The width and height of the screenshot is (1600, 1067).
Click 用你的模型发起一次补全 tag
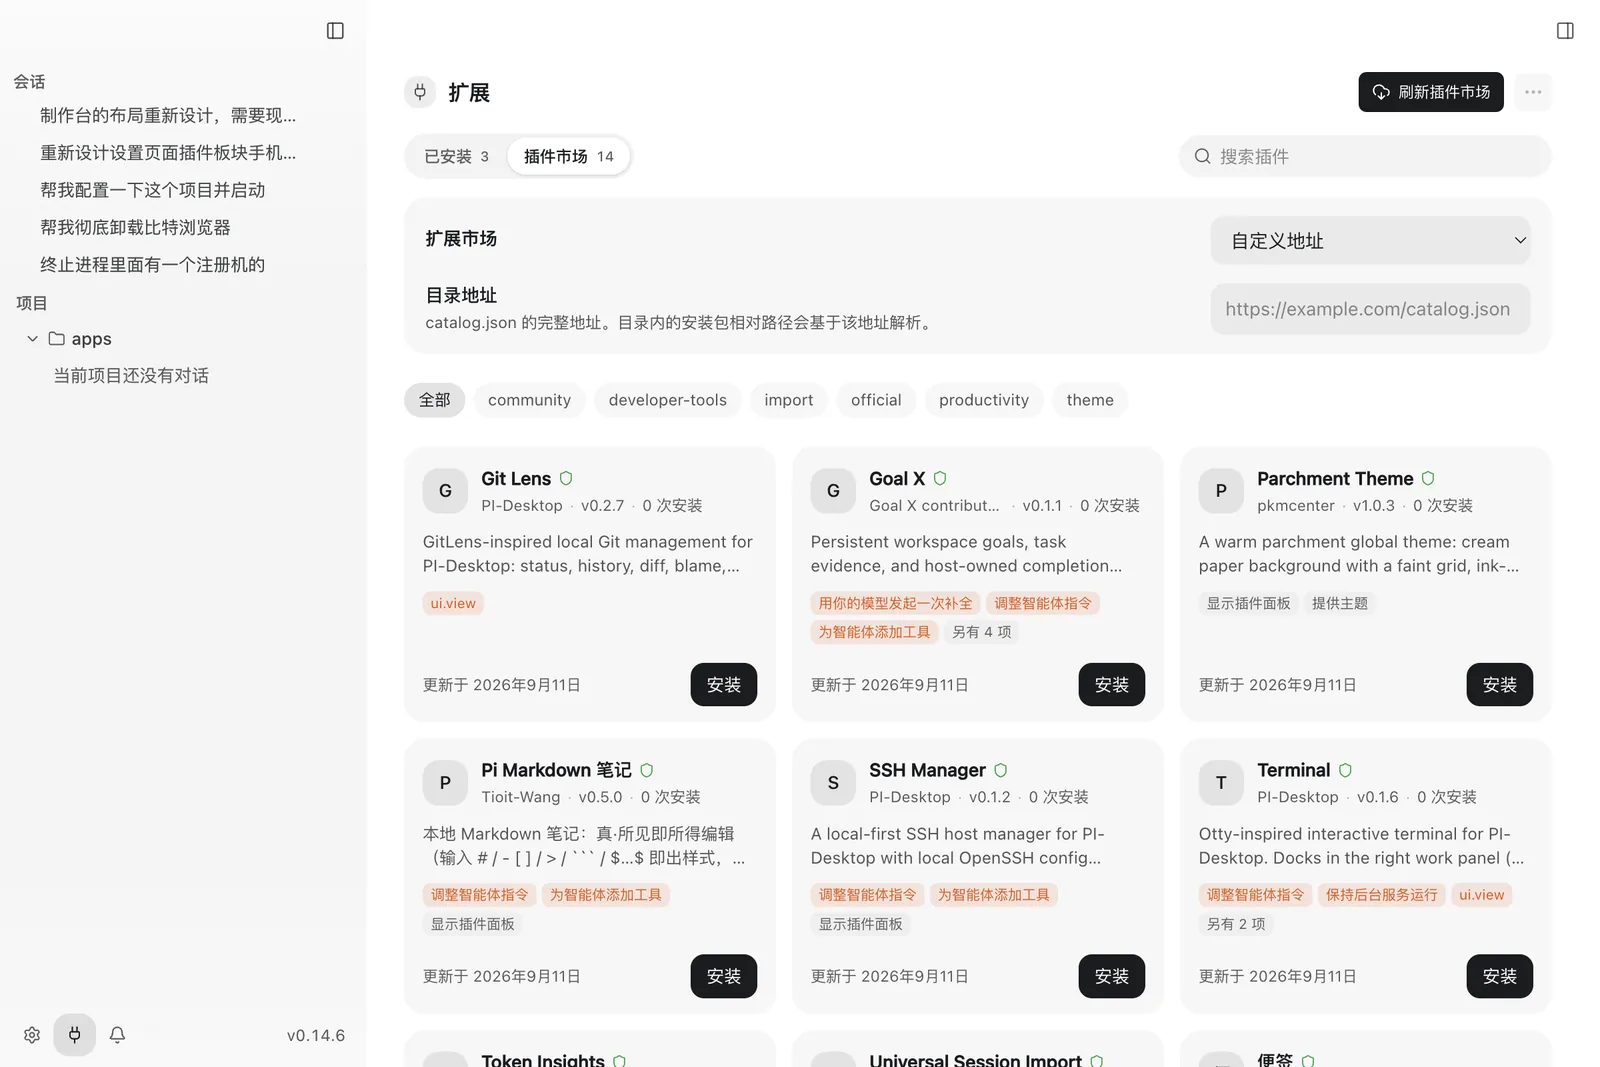(895, 603)
